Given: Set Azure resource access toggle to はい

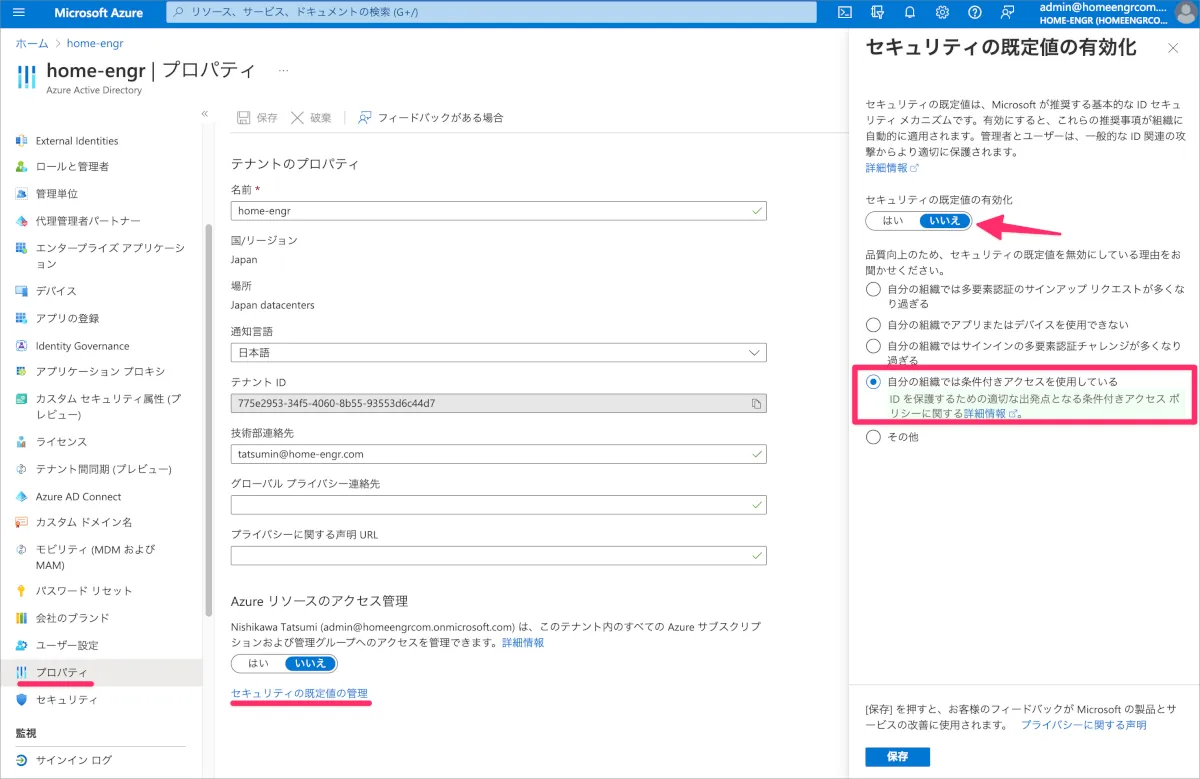Looking at the screenshot, I should 258,663.
